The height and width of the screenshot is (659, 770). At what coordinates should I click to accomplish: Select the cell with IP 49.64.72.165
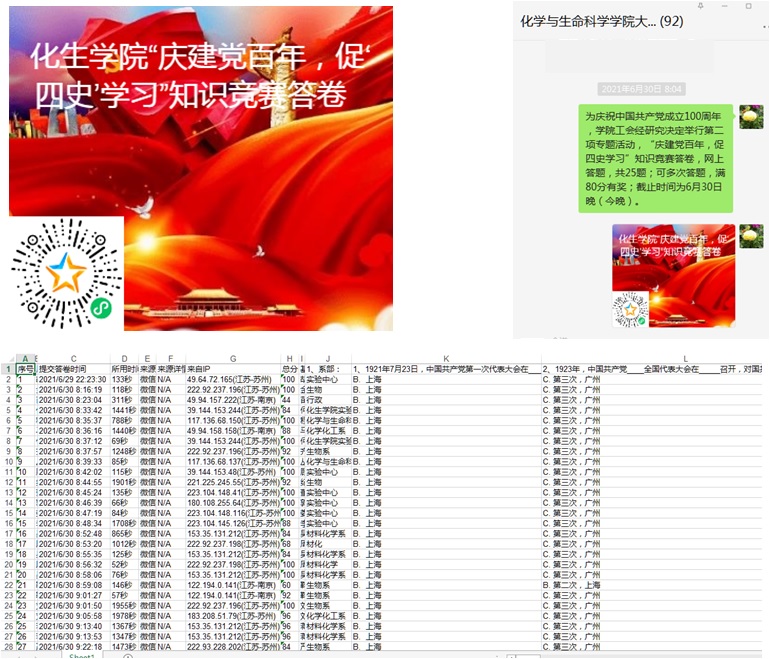pos(232,380)
